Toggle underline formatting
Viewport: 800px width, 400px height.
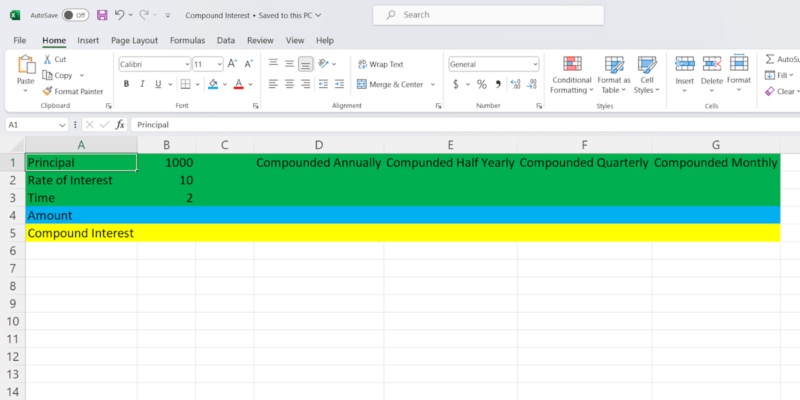pyautogui.click(x=158, y=84)
